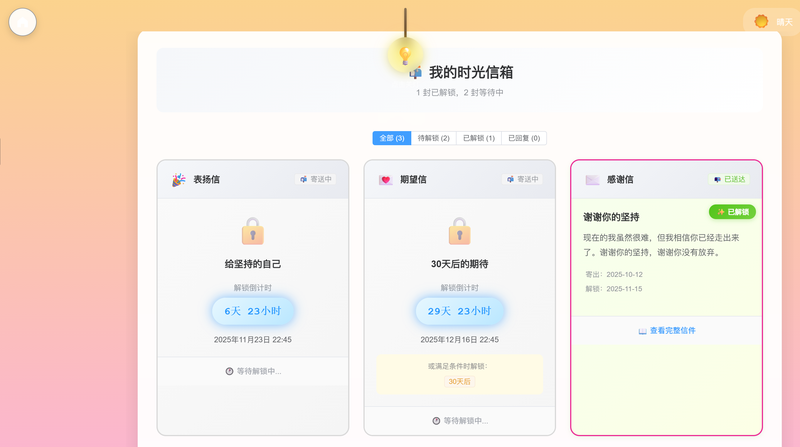Screen dimensions: 800x447
Task: Click the heart envelope icon on 期望信
Action: [x=386, y=180]
